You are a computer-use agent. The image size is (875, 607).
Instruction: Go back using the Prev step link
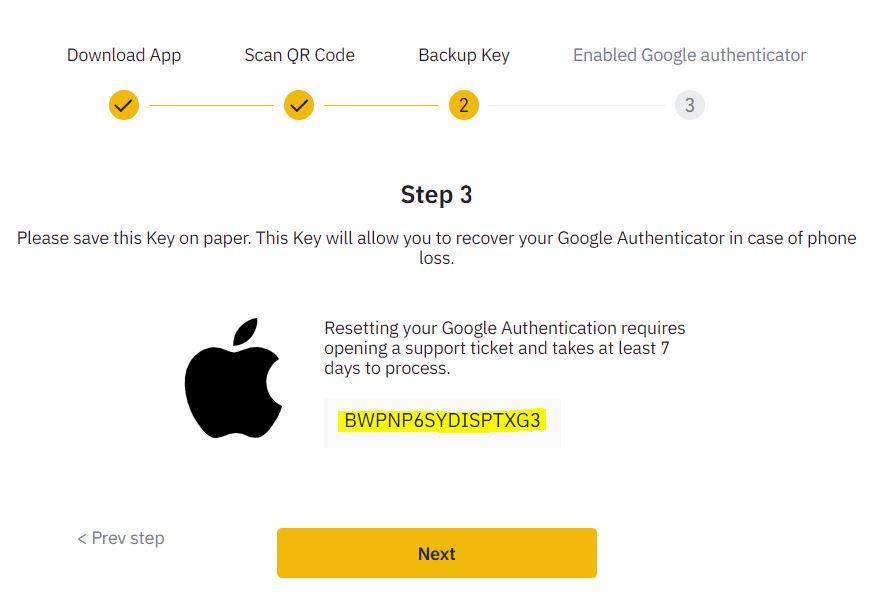point(121,538)
